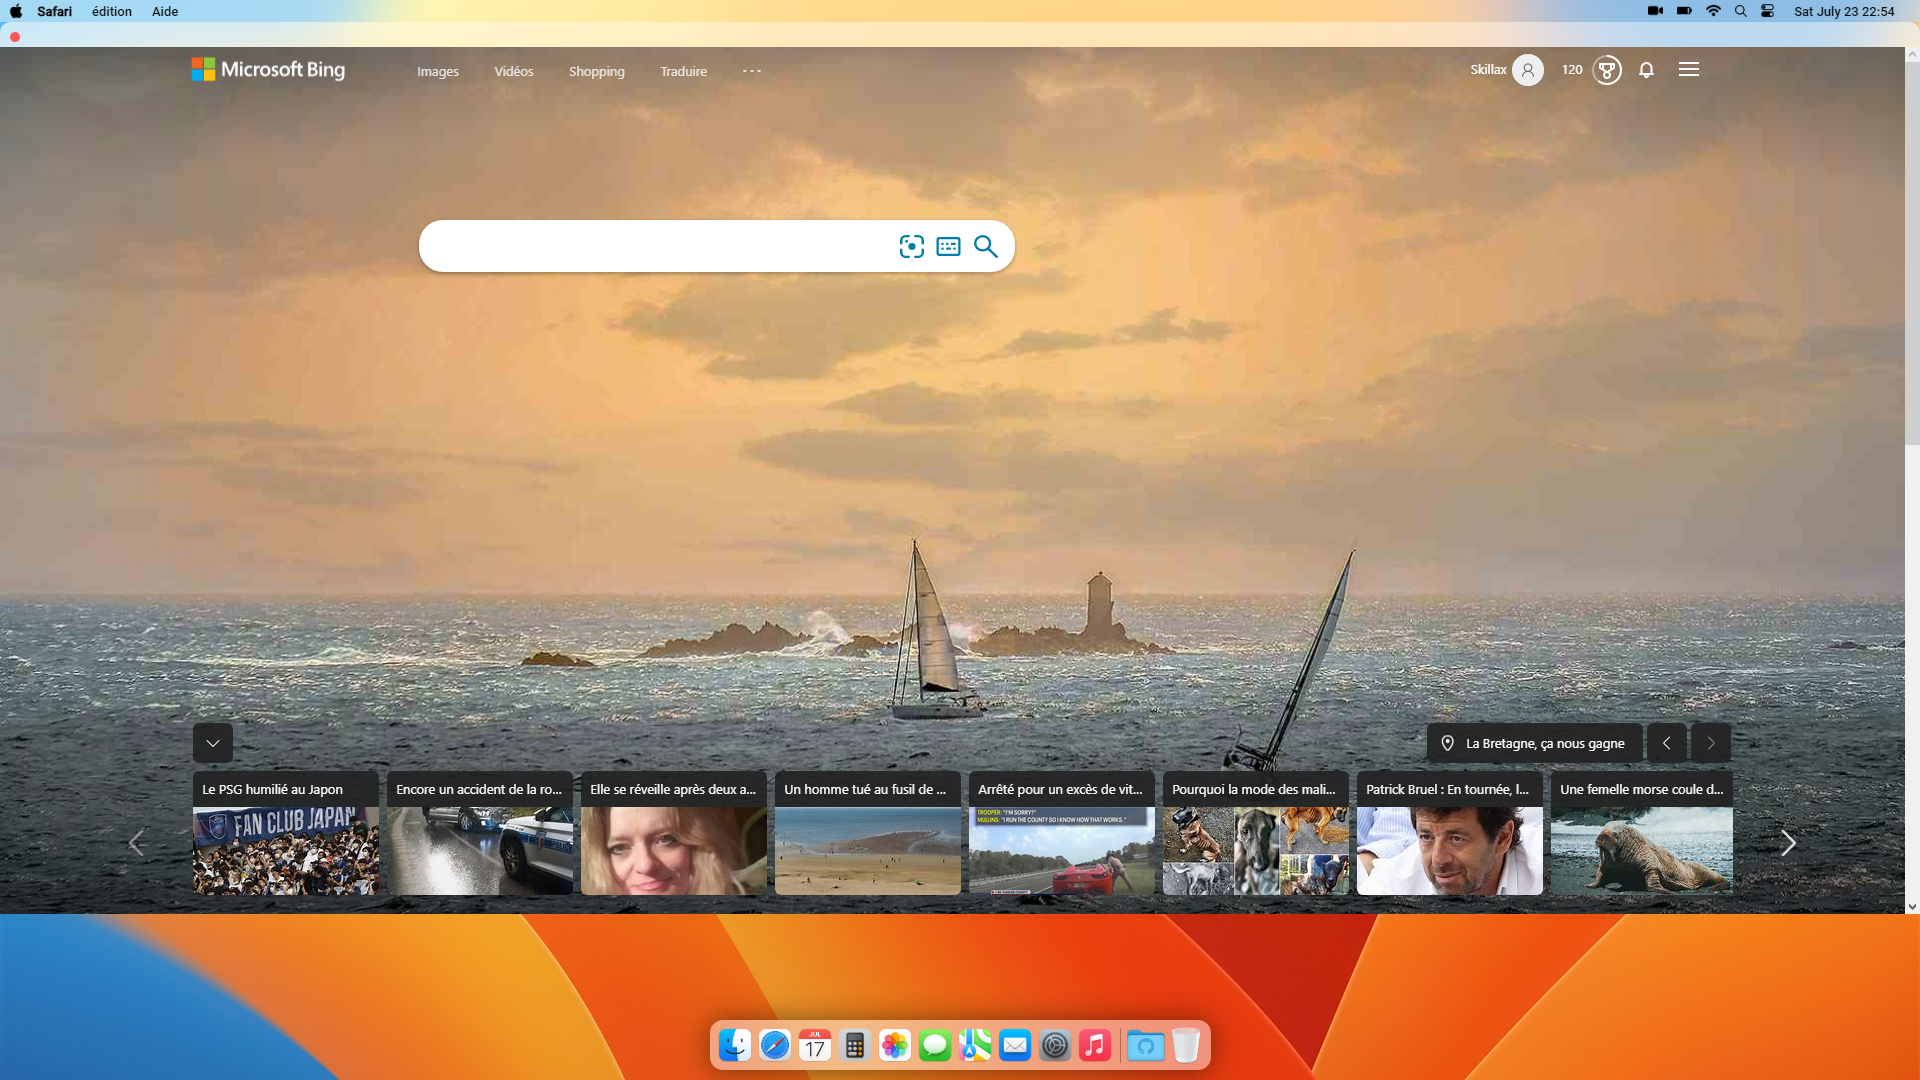Viewport: 1920px width, 1080px height.
Task: Open the virtual keyboard icon in search bar
Action: tap(948, 246)
